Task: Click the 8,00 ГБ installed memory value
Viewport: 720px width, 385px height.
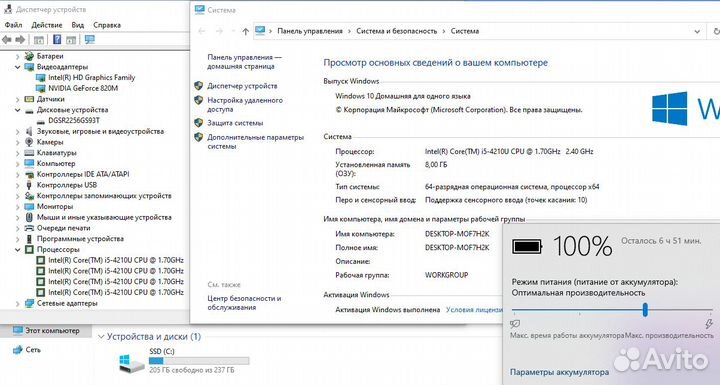Action: click(436, 164)
